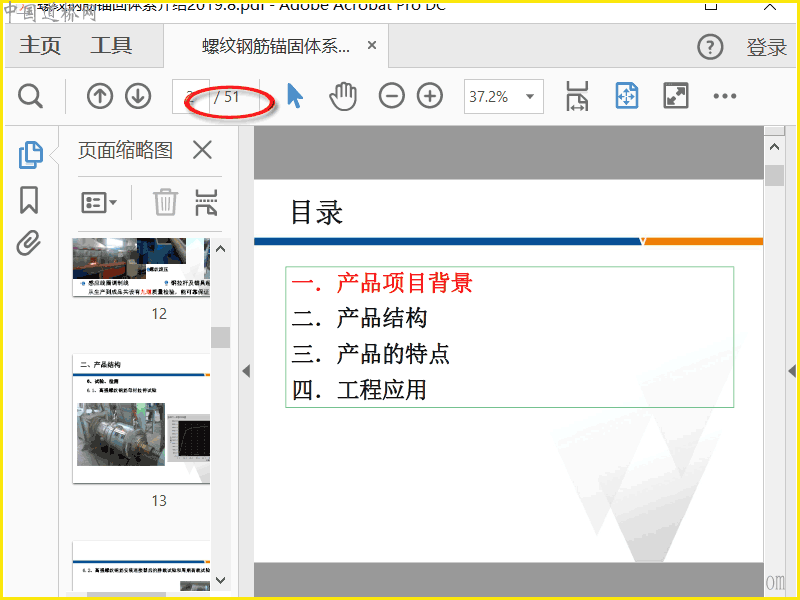Click the 二. 产品结构 contents entry
This screenshot has width=800, height=600.
point(359,318)
